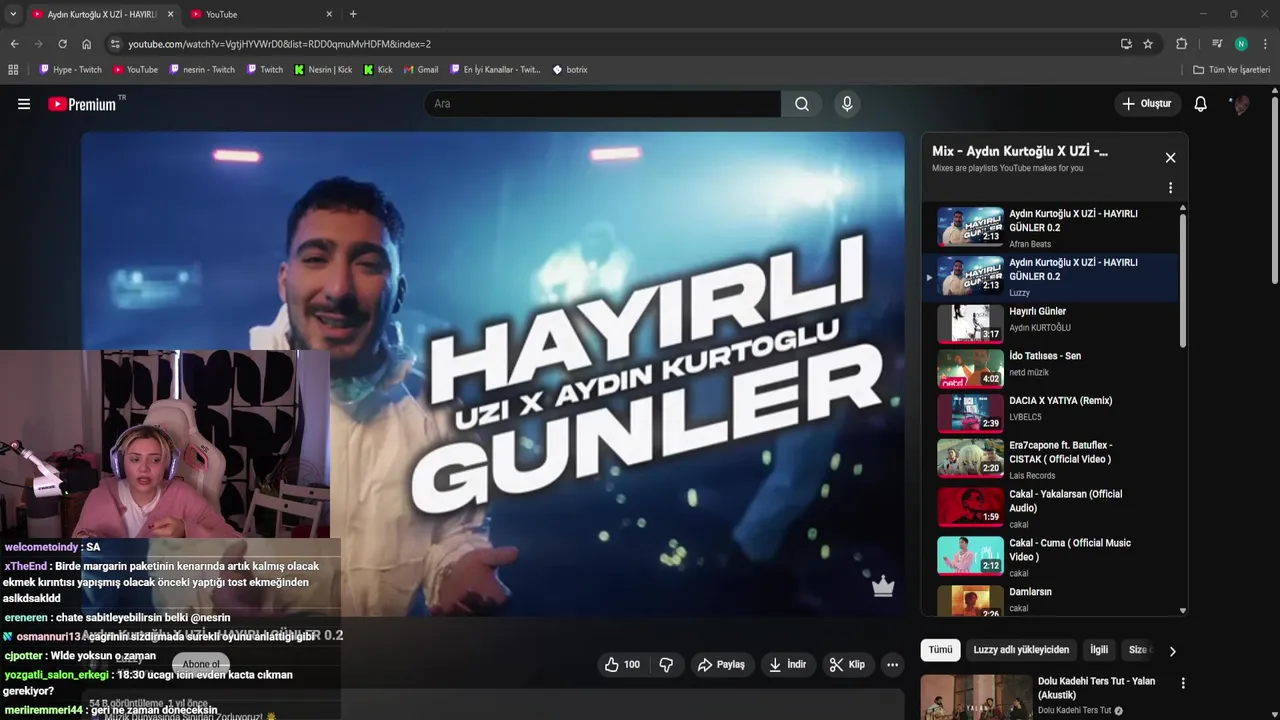Open a new browser tab
Screen dimensions: 1280x720
(353, 14)
